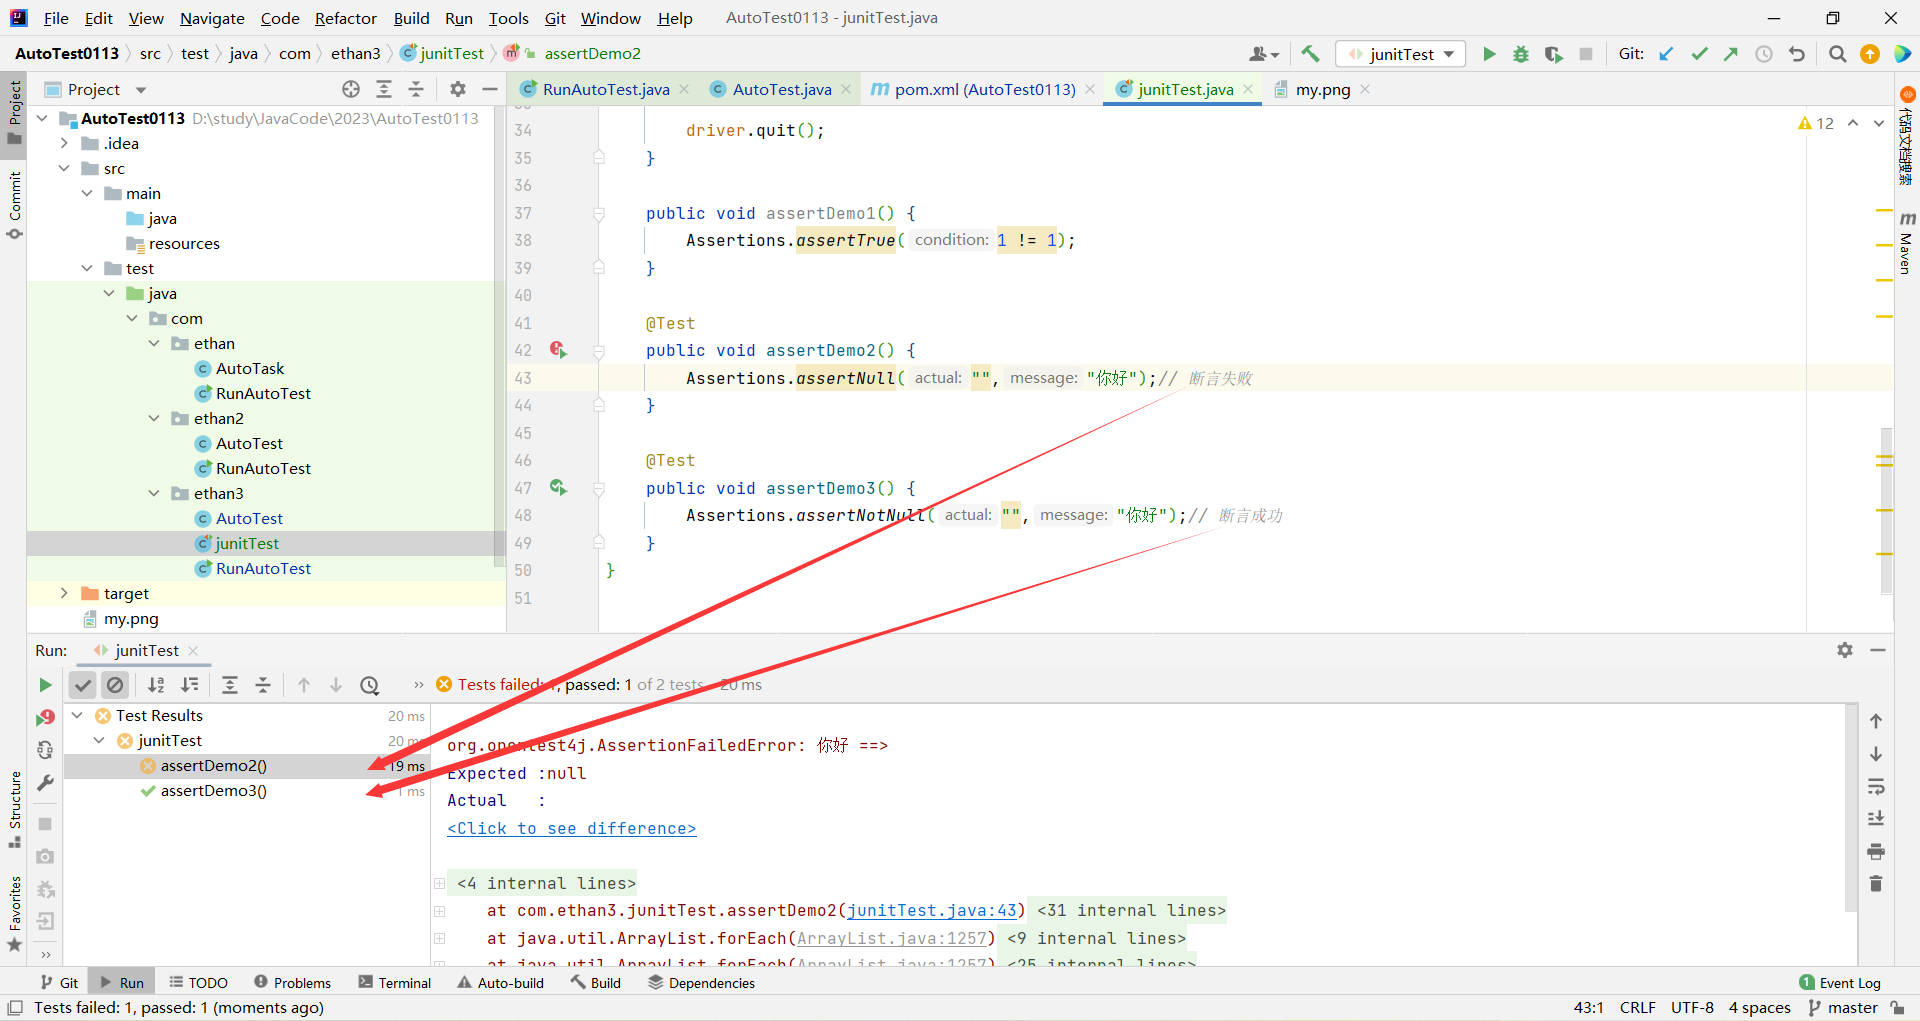The height and width of the screenshot is (1021, 1920).
Task: Click the 'Click to see difference' link
Action: click(571, 828)
